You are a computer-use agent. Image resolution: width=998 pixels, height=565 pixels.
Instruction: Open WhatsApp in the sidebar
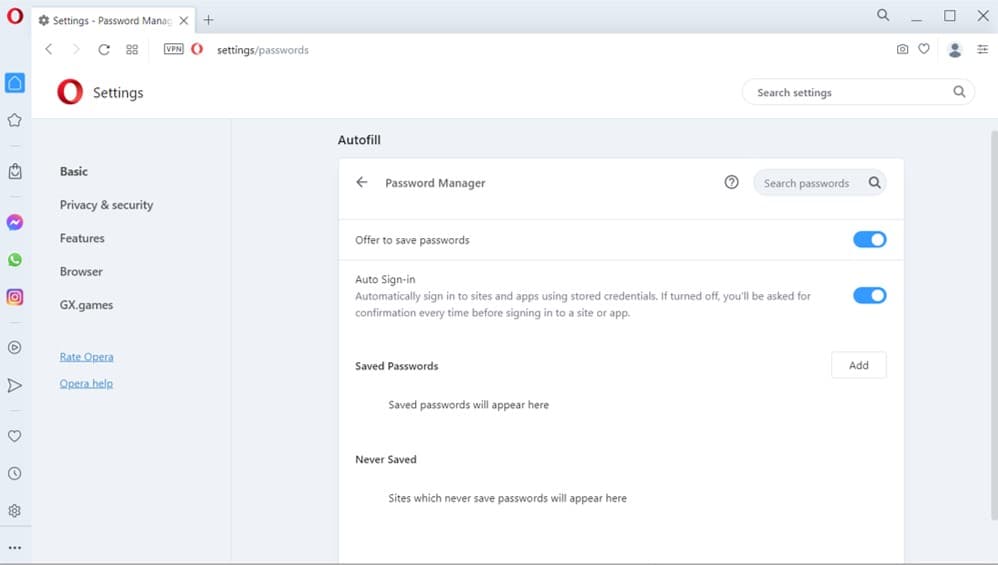15,260
